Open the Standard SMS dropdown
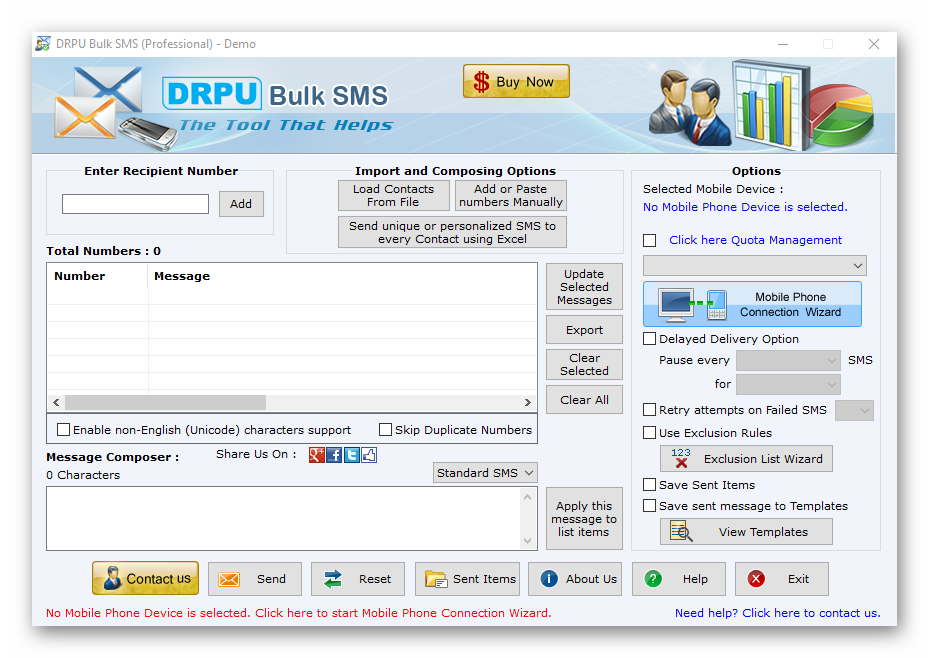 pos(485,472)
